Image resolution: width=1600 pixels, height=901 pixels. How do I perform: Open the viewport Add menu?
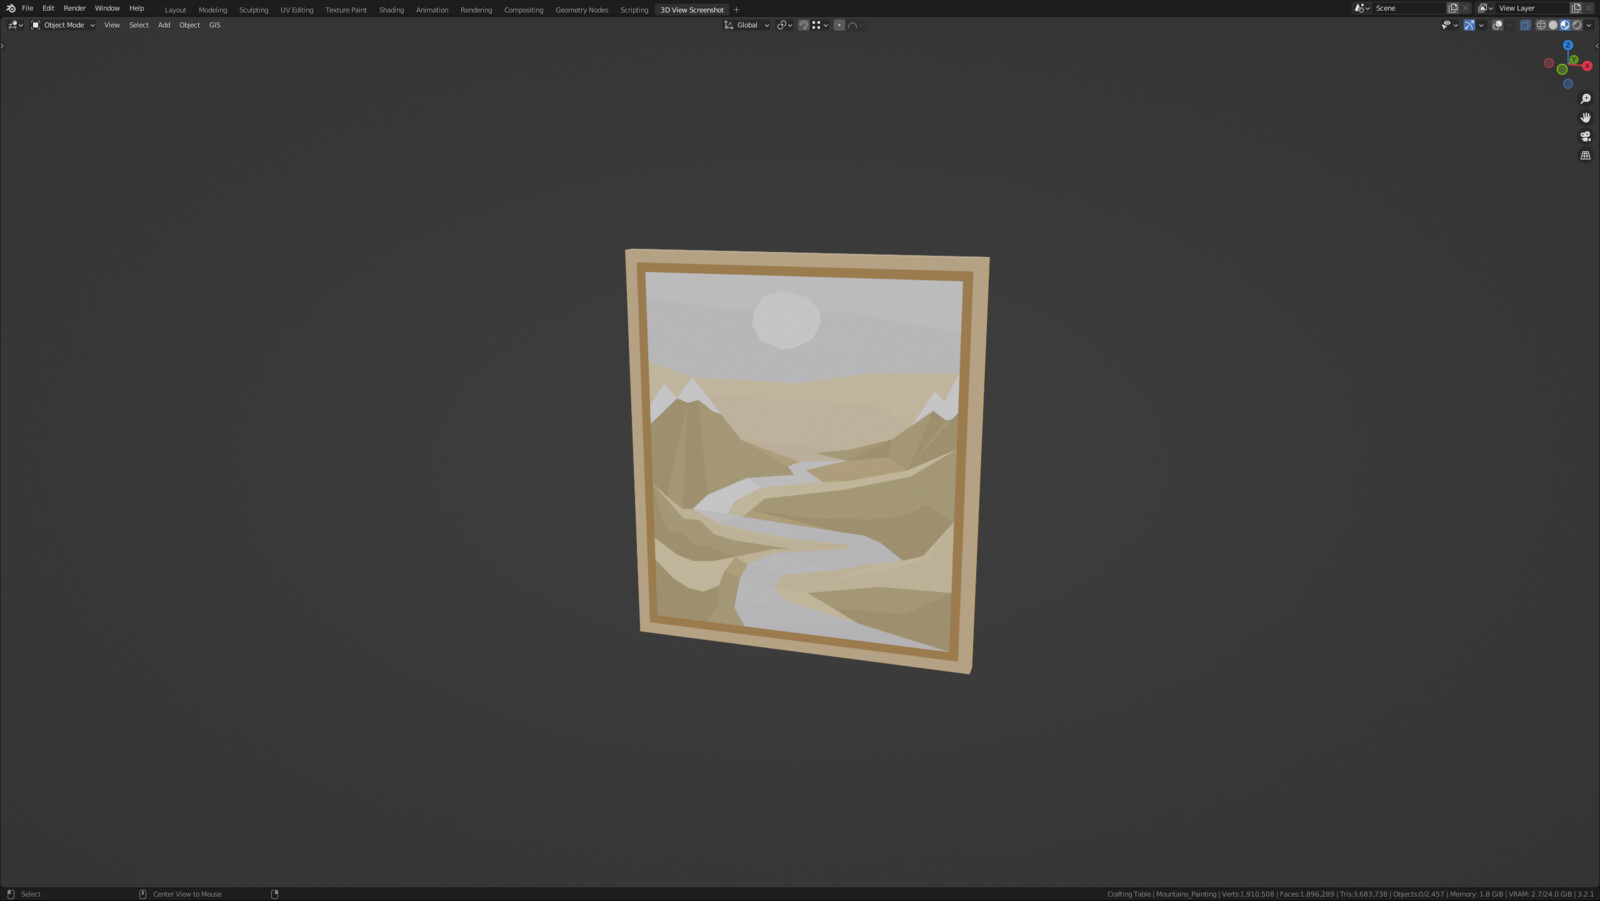(x=164, y=25)
